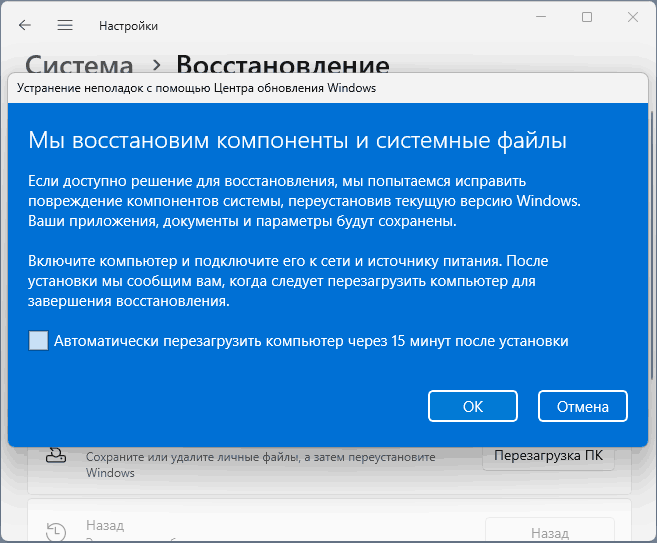Click heading Мы восстановим компоненты и системные файлы

coord(297,140)
